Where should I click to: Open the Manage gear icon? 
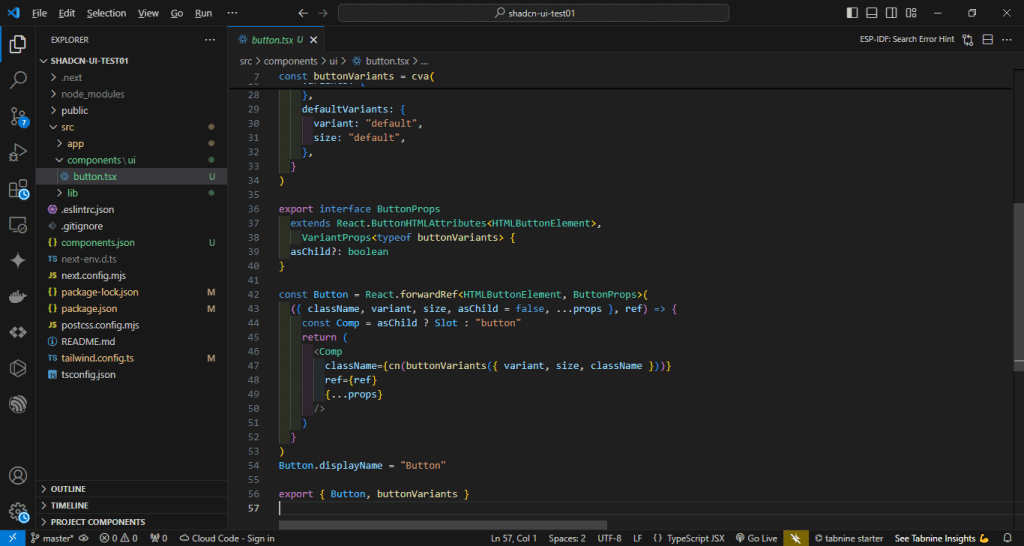pyautogui.click(x=18, y=511)
